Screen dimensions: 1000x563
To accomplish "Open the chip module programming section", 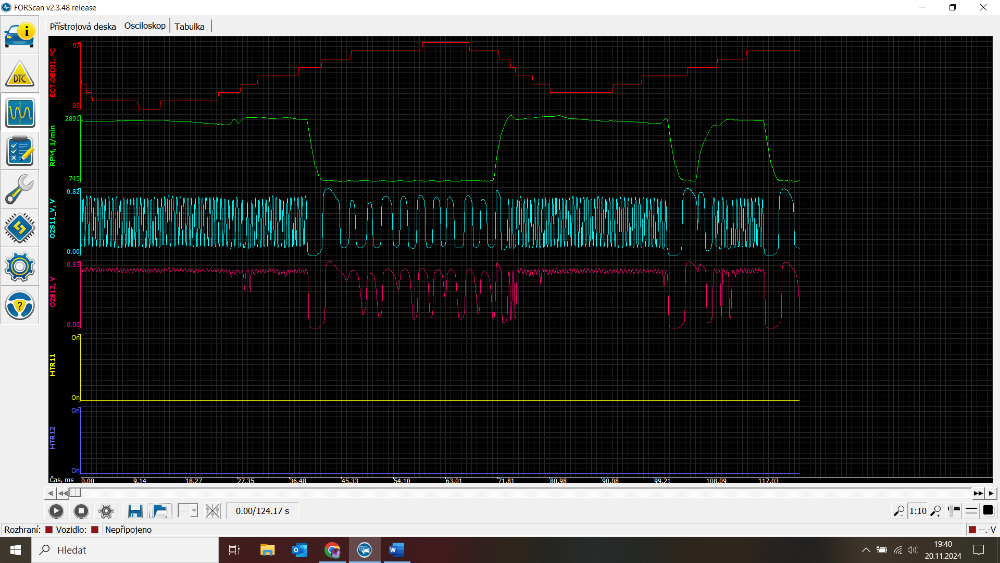I will point(20,227).
